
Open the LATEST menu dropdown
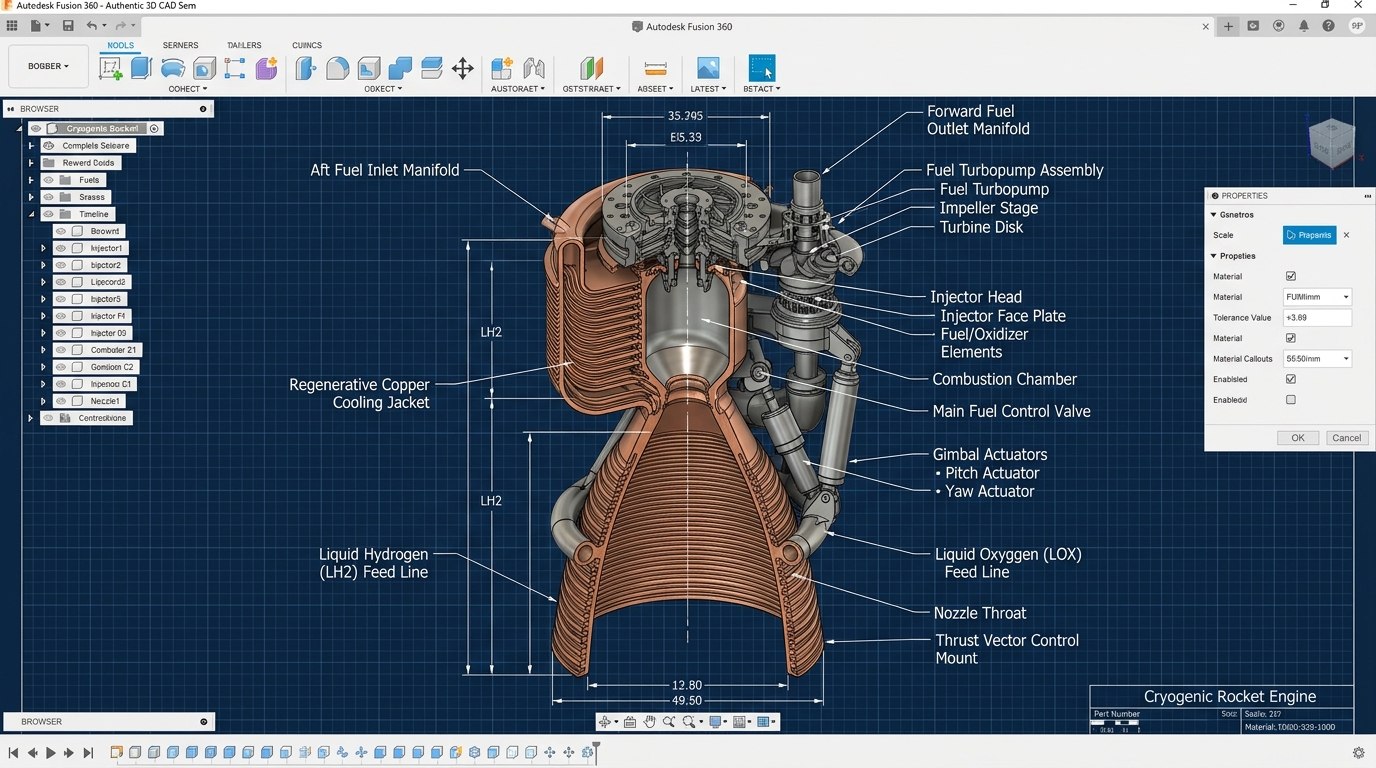708,89
